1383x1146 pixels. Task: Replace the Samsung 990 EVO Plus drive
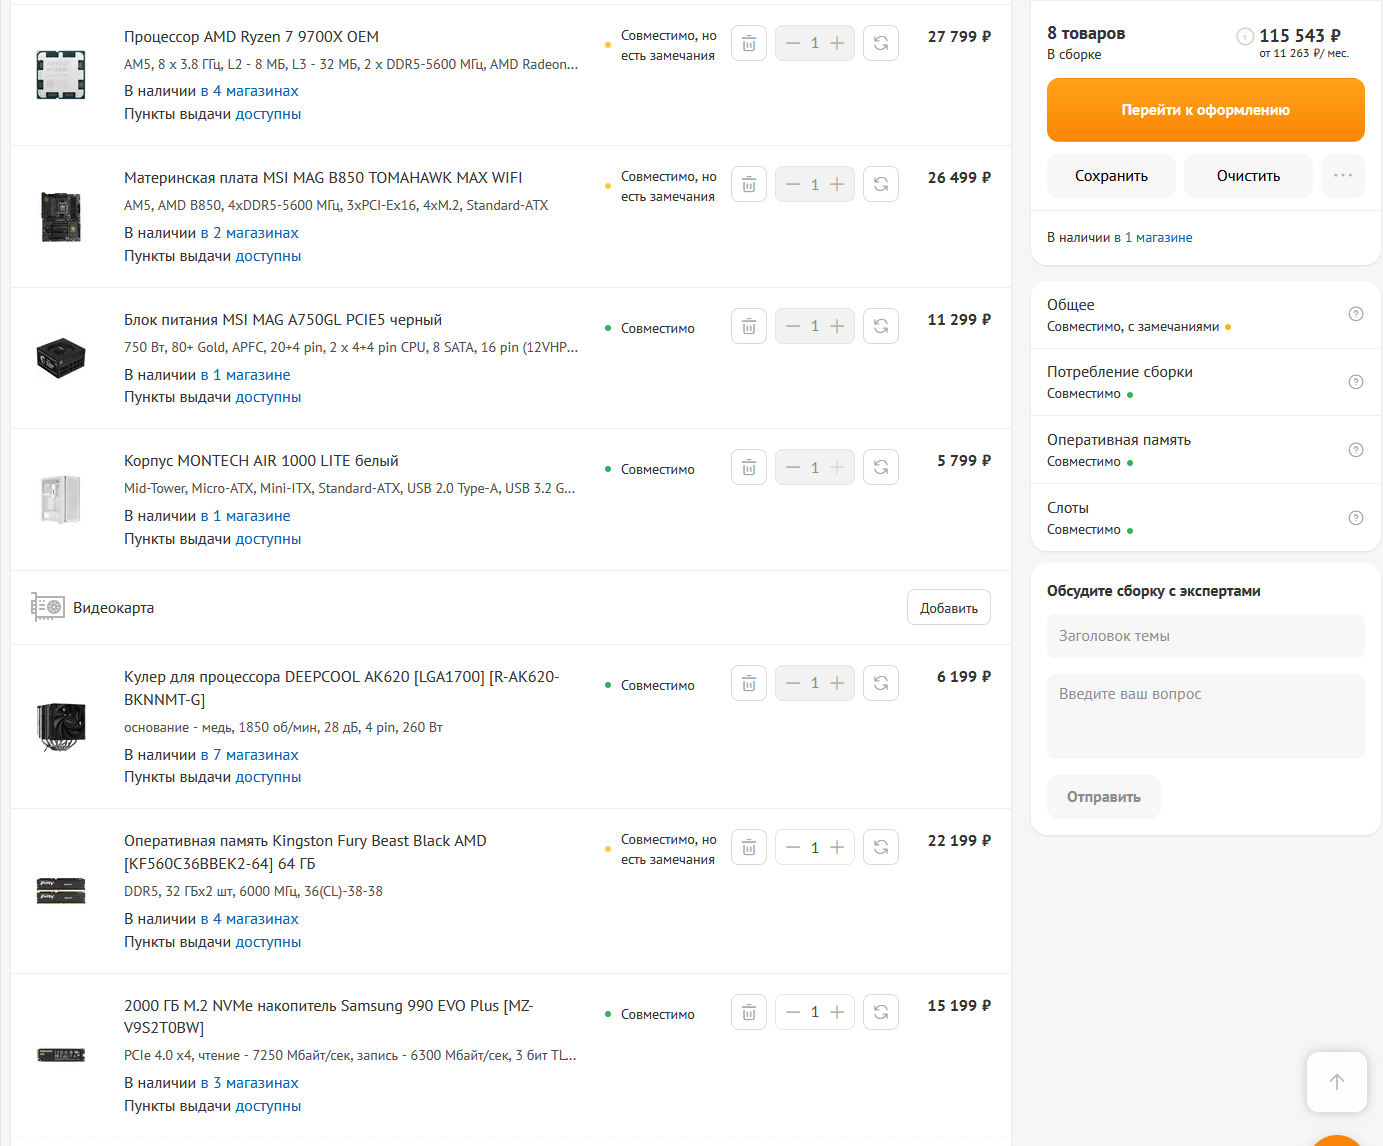(x=880, y=1012)
